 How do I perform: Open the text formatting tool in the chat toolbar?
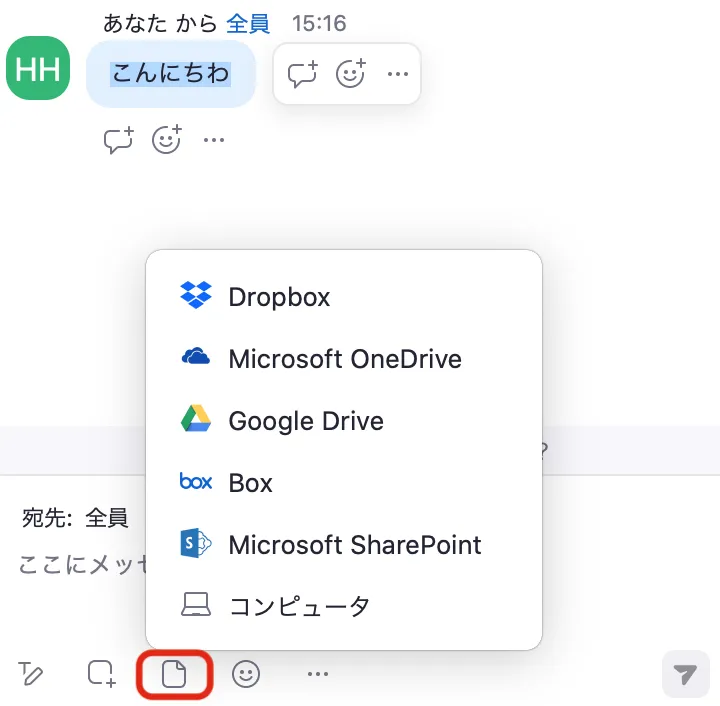point(31,674)
